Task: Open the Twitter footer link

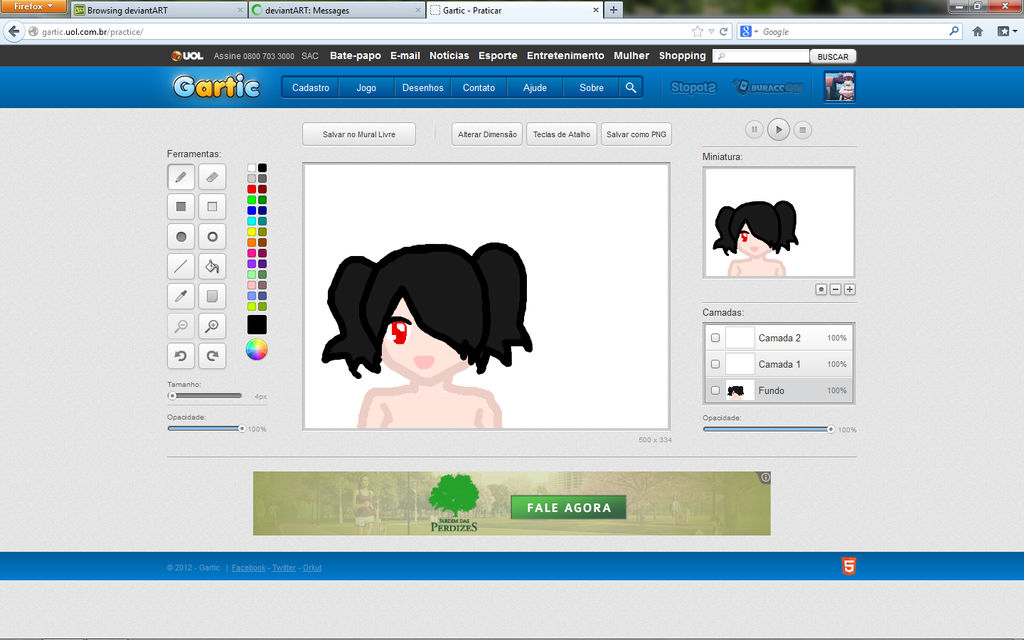Action: pyautogui.click(x=284, y=568)
